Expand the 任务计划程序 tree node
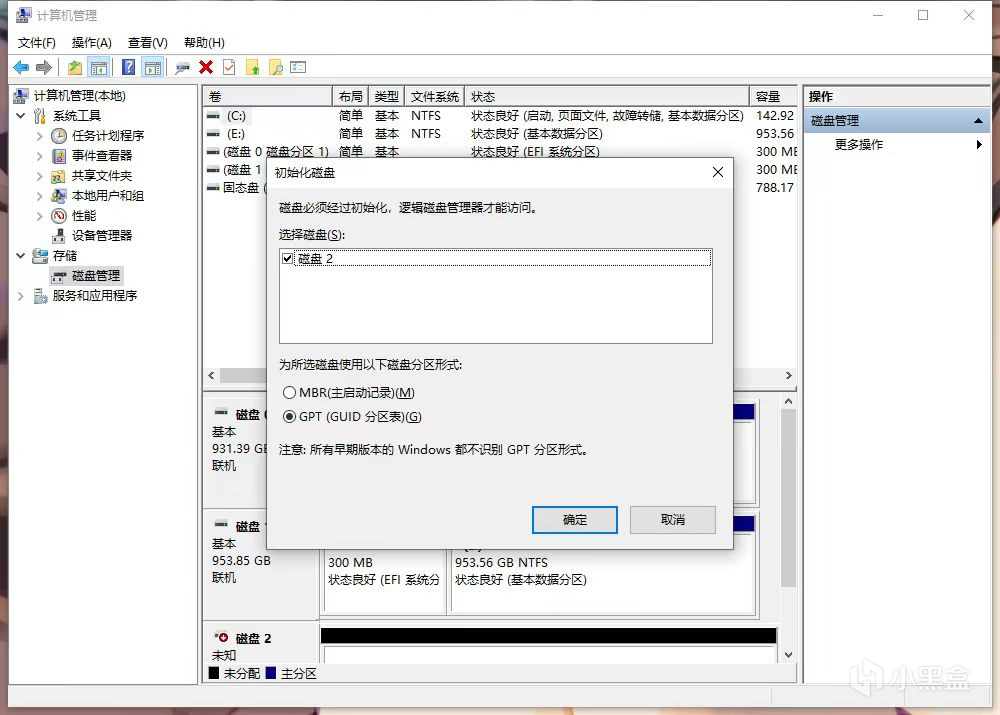Viewport: 1000px width, 715px height. [x=40, y=136]
